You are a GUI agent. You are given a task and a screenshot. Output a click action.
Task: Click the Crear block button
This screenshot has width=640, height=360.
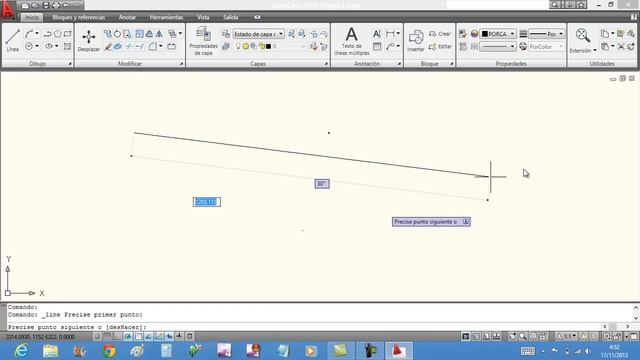pyautogui.click(x=440, y=34)
